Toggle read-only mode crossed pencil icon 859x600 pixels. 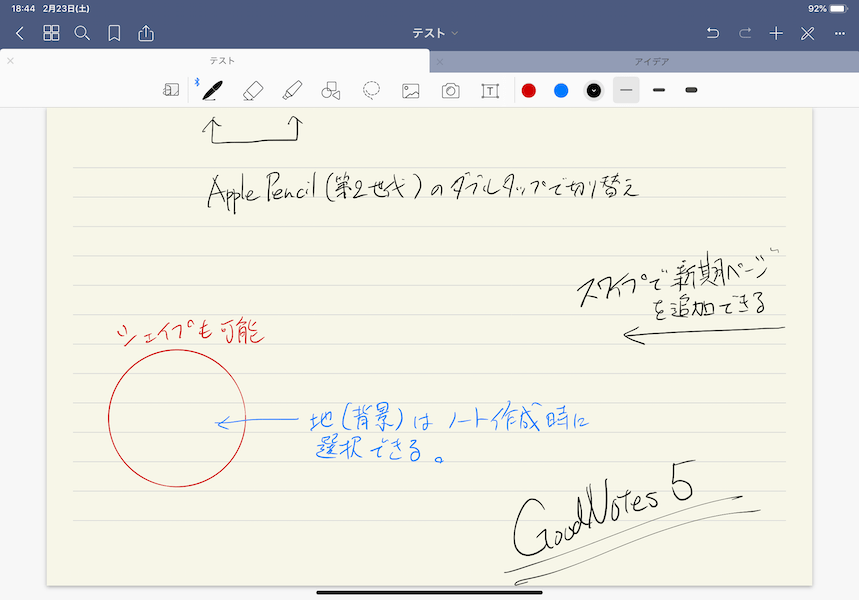(808, 33)
